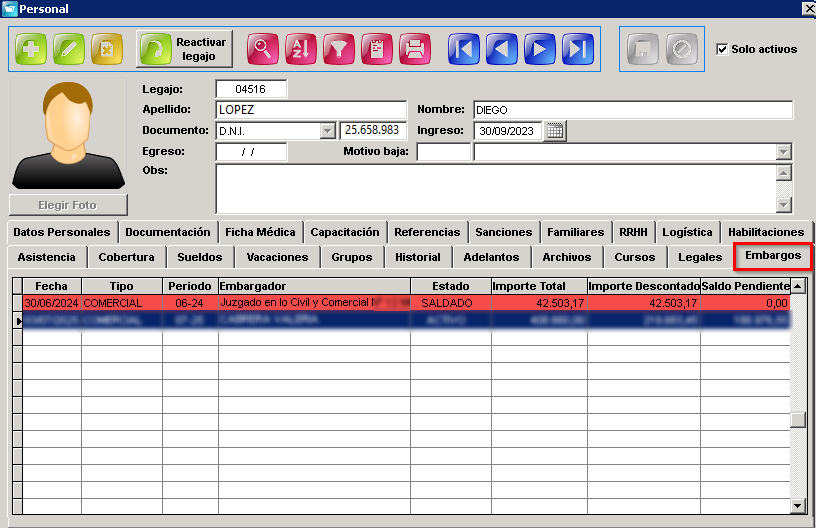Click the Reactivar legajo button
This screenshot has height=528, width=816.
coord(184,49)
